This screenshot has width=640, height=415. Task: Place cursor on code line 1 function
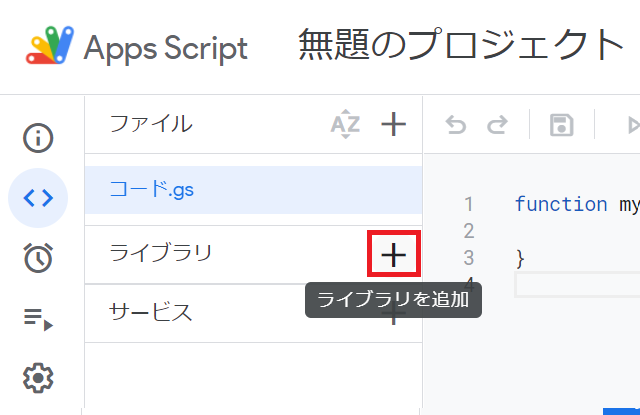point(561,204)
